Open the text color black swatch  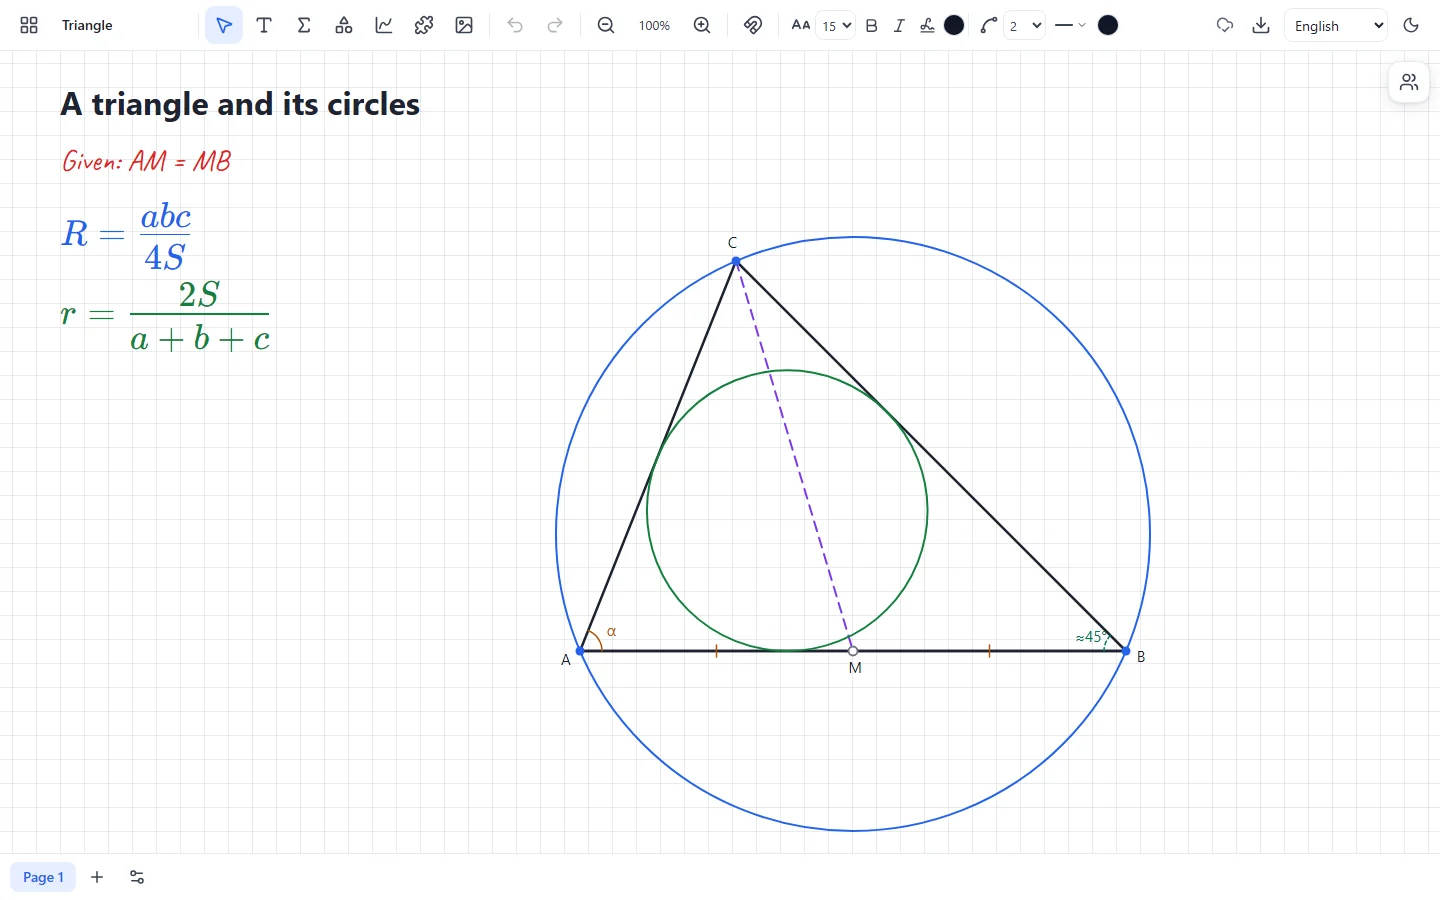[x=954, y=25]
